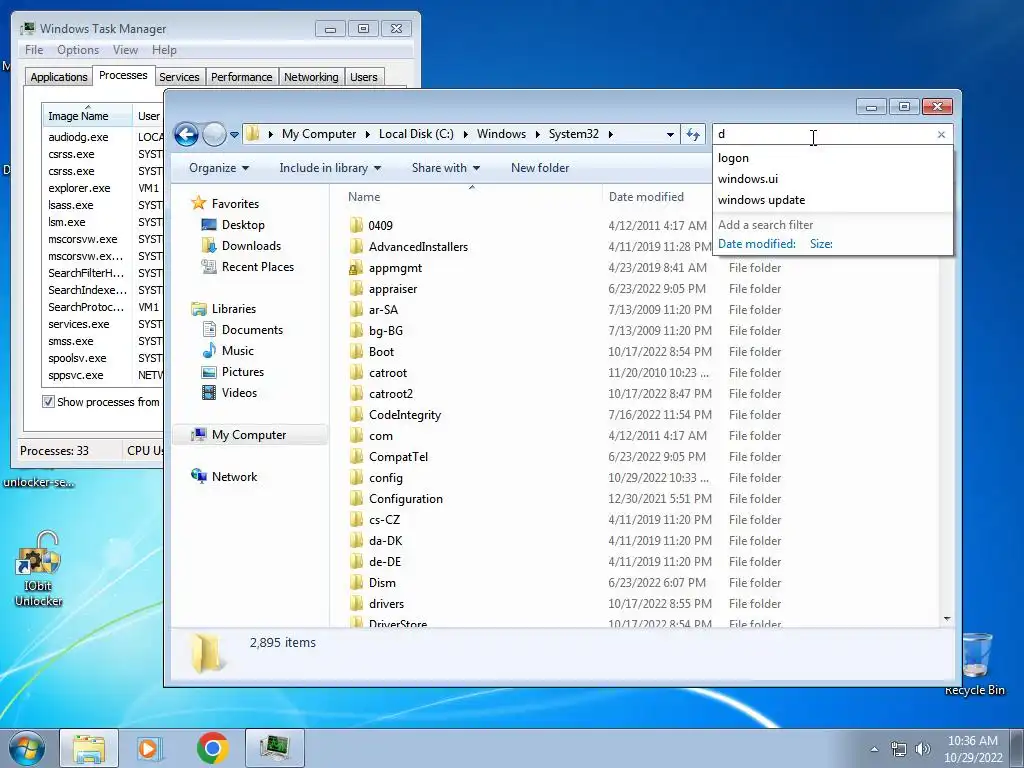Switch to Users tab in Task Manager
Screen dimensions: 1024x768
[364, 77]
